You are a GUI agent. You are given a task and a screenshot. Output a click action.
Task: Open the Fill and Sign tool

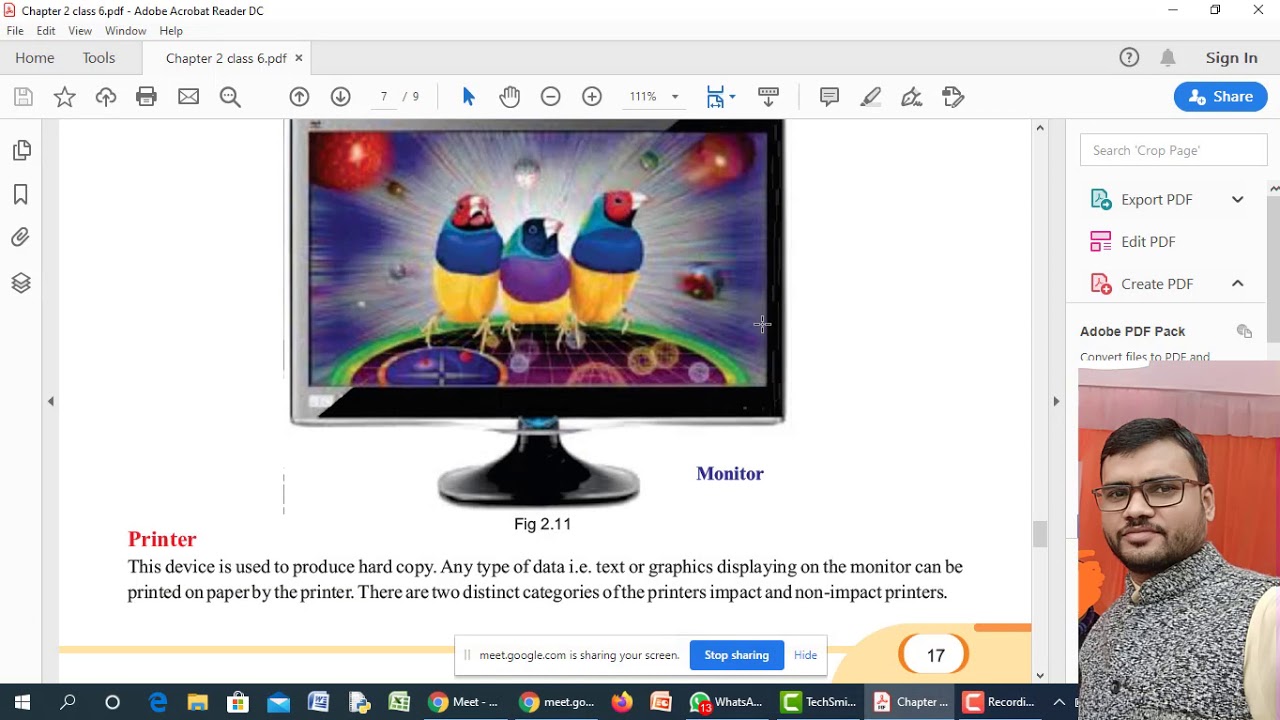[912, 97]
